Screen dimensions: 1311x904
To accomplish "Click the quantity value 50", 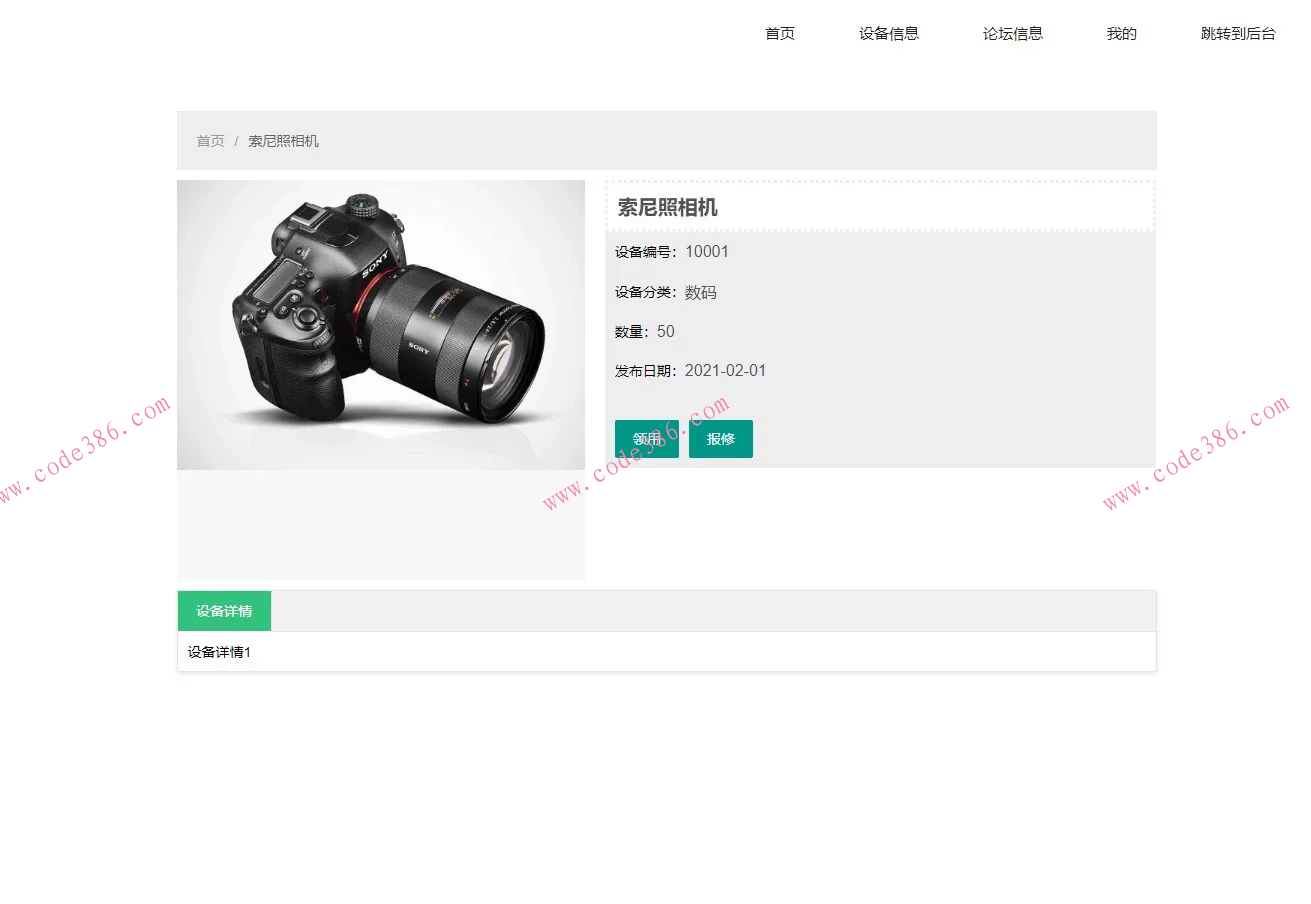I will click(665, 331).
